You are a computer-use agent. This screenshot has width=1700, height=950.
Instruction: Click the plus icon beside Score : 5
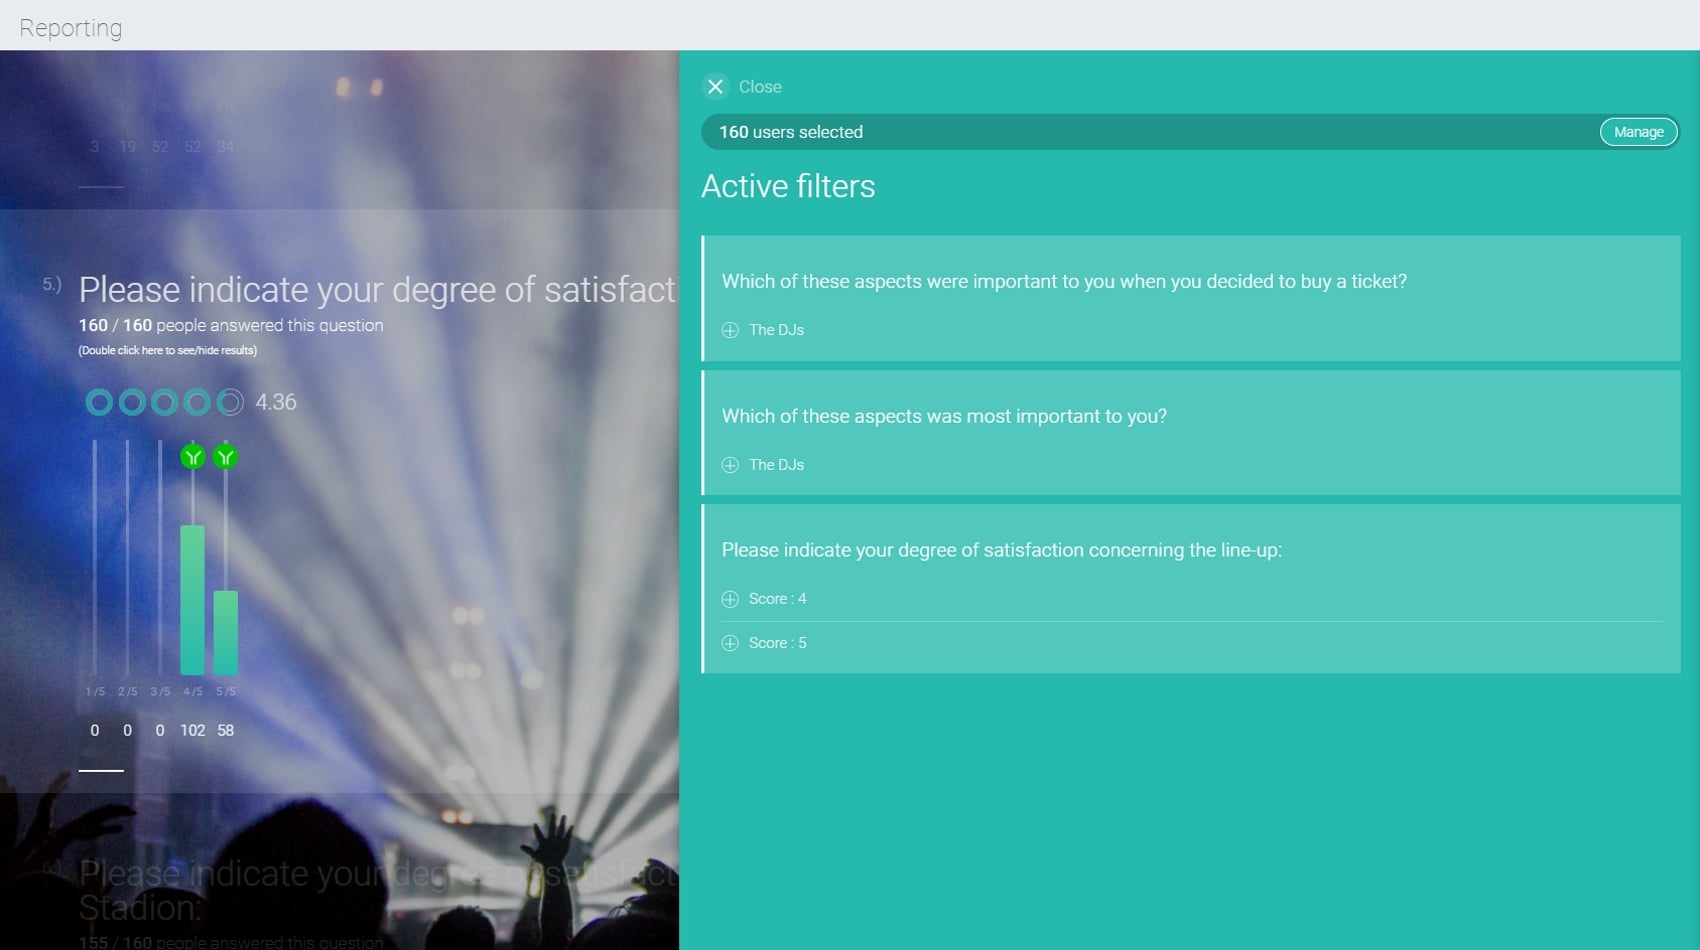(x=730, y=643)
